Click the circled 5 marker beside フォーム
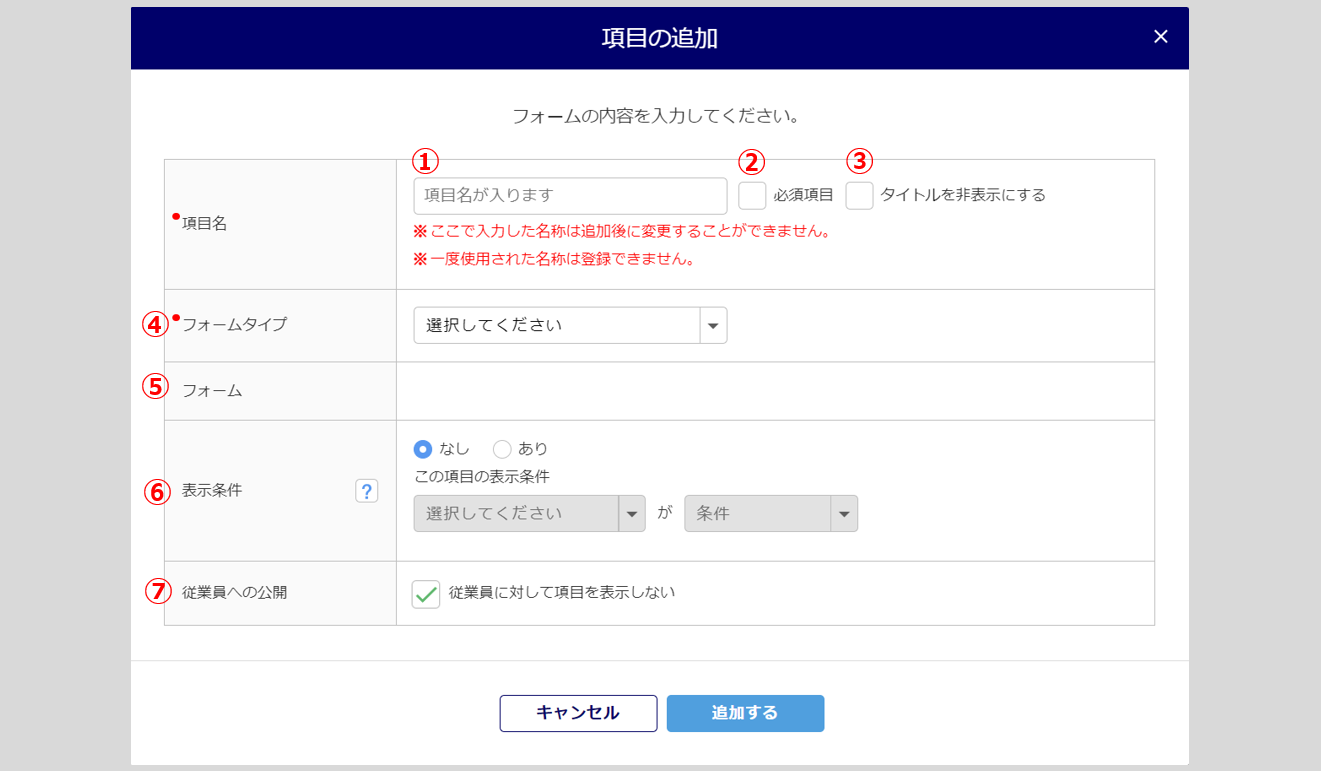1321x771 pixels. click(x=155, y=386)
